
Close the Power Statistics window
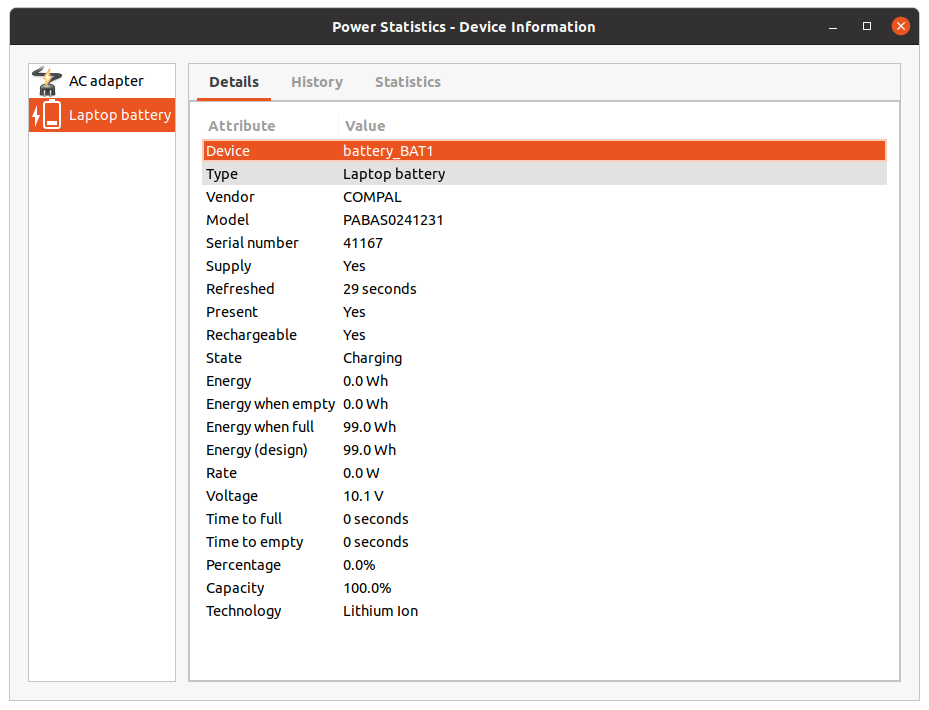tap(900, 27)
